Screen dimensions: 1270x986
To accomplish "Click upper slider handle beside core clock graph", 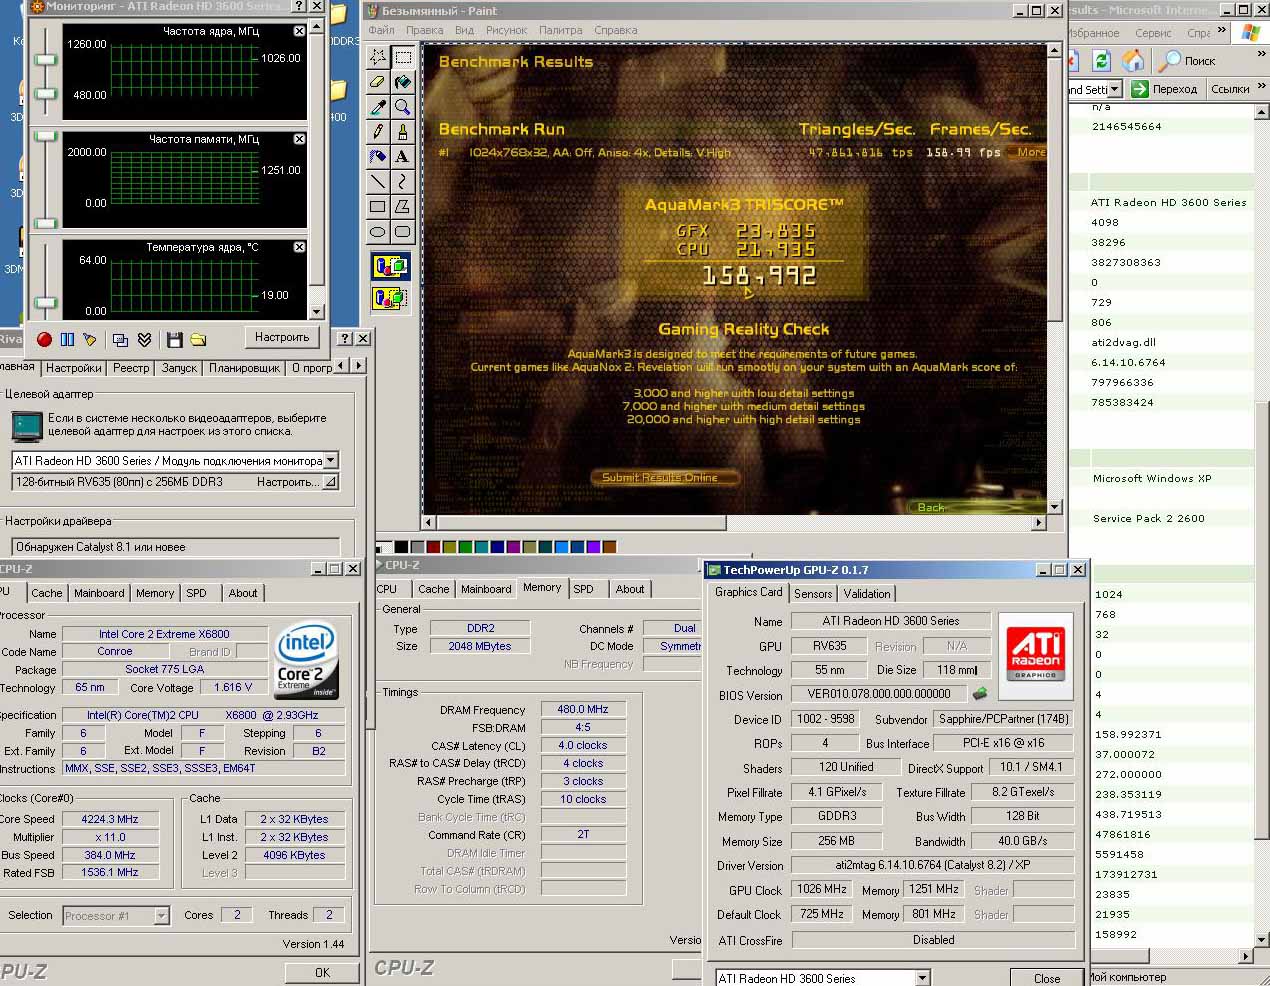I will tap(45, 60).
